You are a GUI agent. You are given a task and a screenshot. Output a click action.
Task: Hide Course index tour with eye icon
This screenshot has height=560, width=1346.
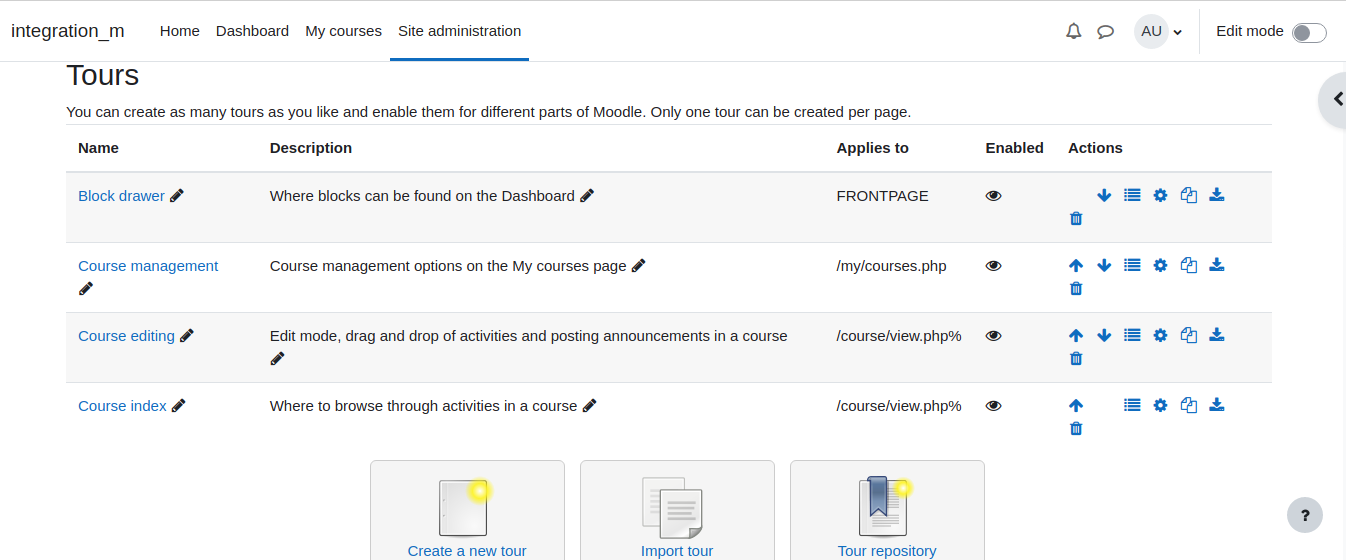tap(993, 406)
